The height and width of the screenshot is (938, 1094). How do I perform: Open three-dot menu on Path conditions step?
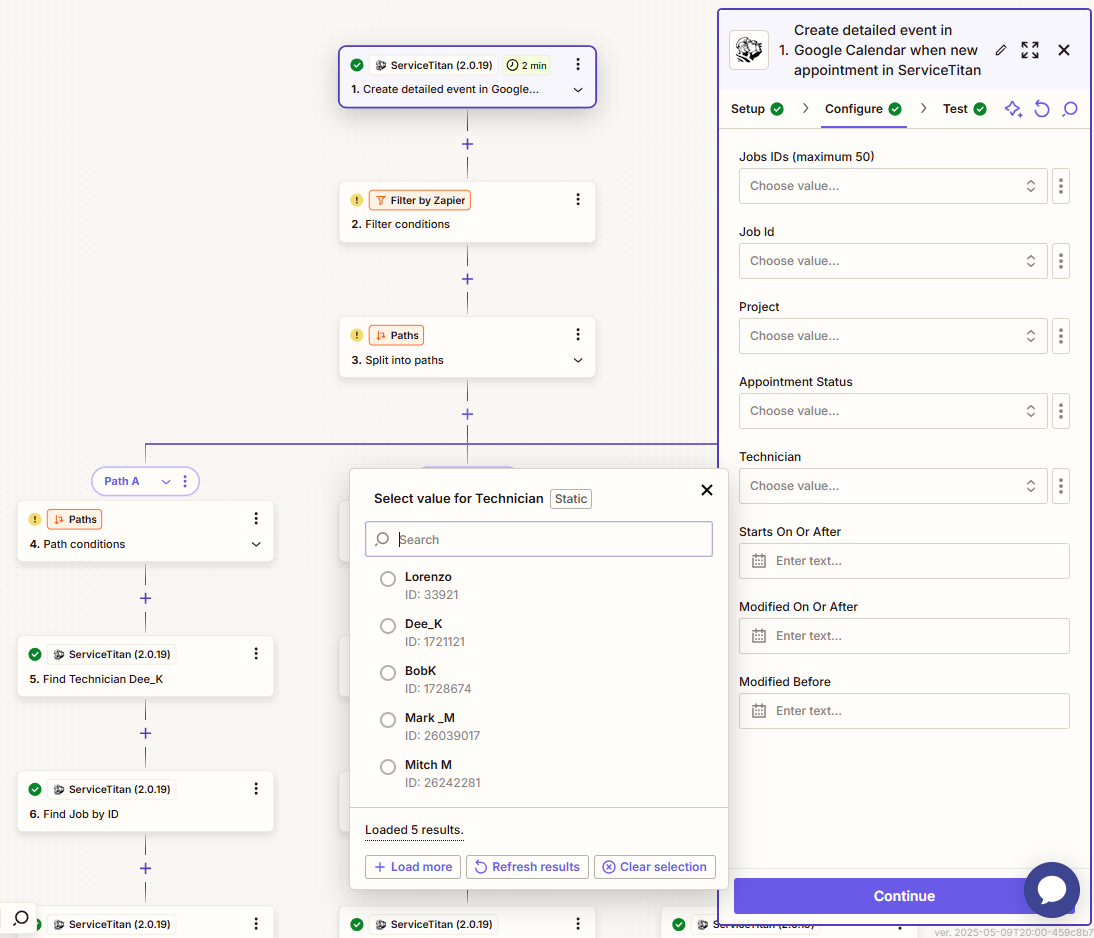[x=256, y=518]
